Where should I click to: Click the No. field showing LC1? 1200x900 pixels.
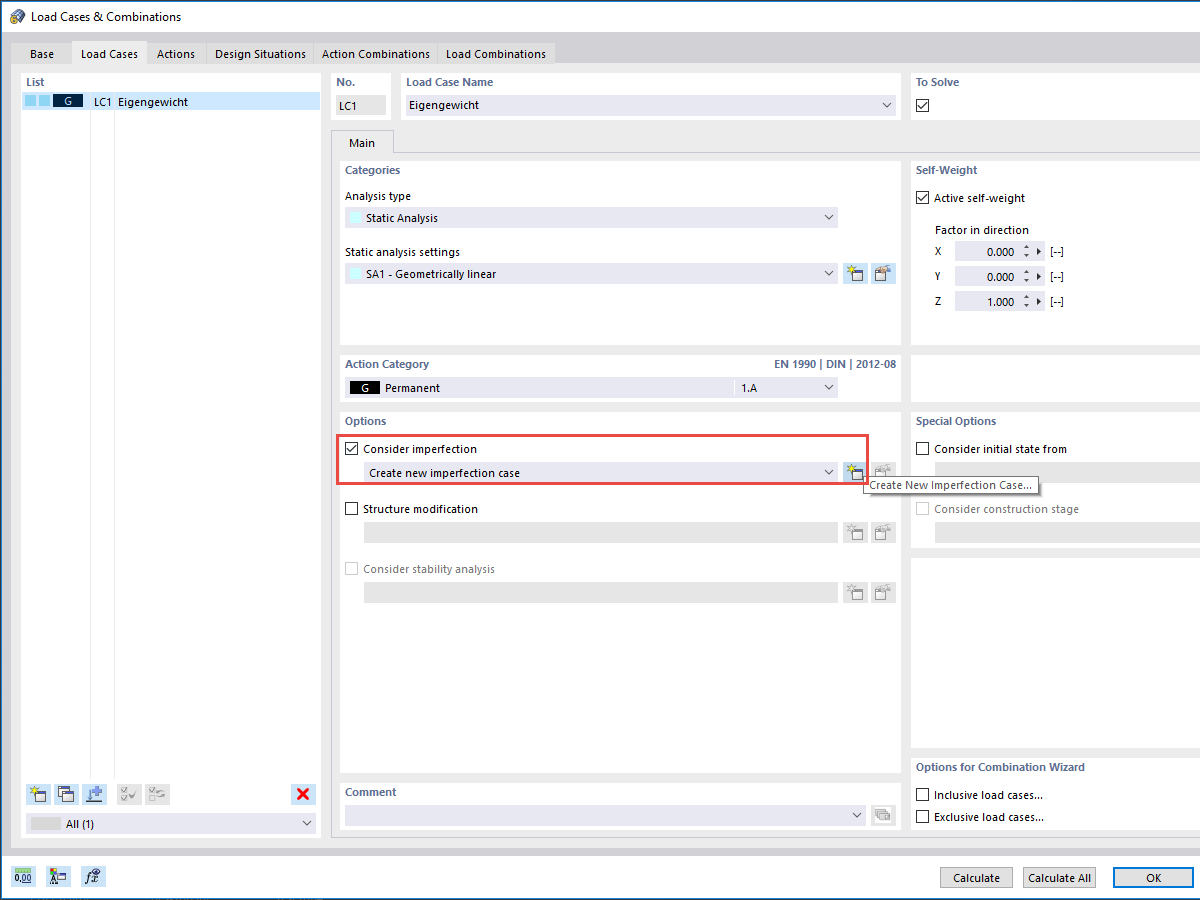click(x=361, y=105)
